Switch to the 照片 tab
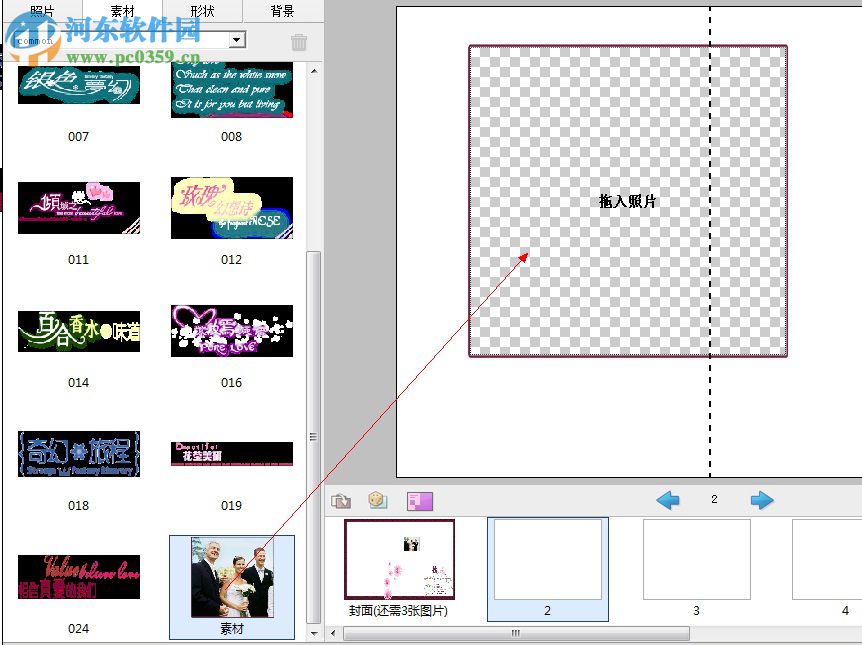862x645 pixels. 40,11
